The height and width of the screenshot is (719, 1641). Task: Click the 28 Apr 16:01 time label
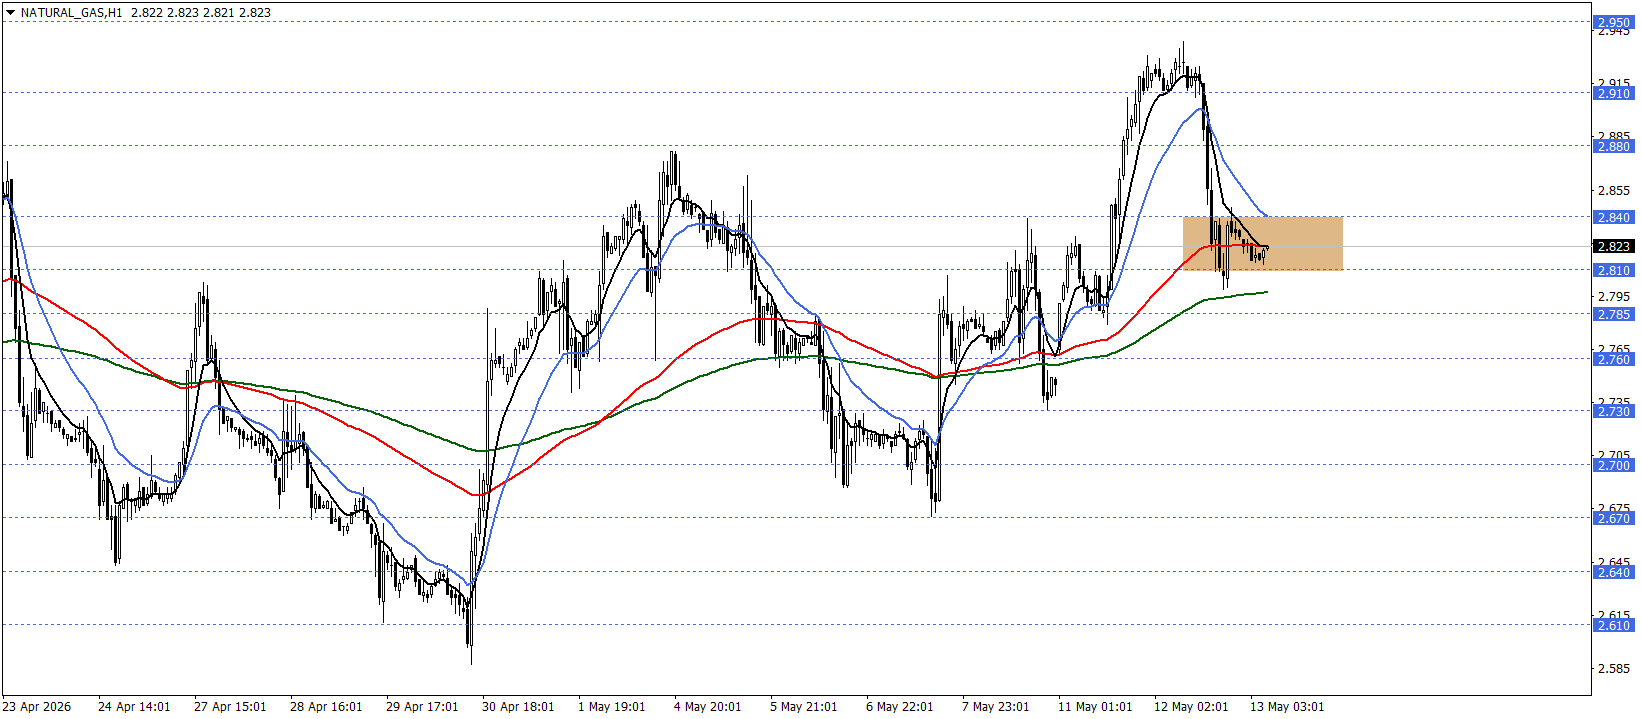point(326,706)
